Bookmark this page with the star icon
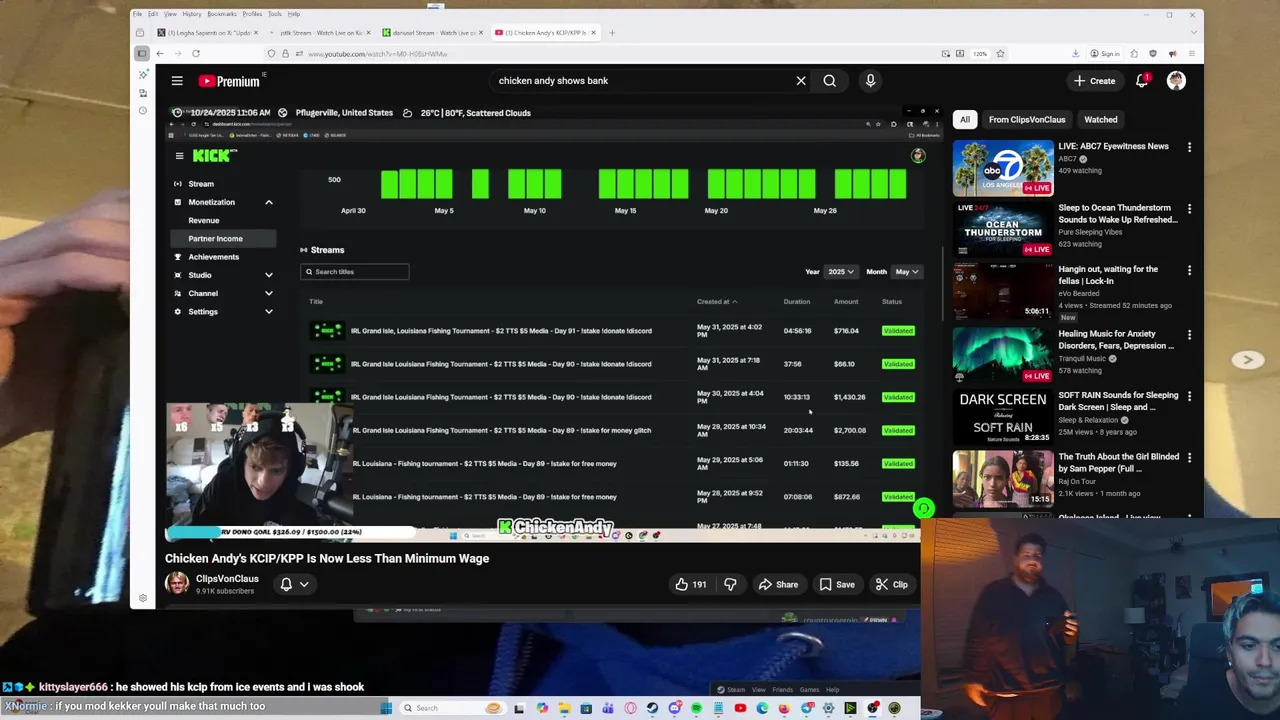1280x720 pixels. point(1000,53)
